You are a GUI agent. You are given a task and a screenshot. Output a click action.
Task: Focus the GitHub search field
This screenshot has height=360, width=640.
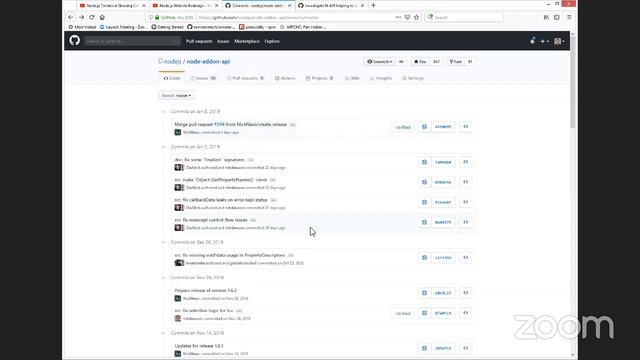tap(132, 41)
